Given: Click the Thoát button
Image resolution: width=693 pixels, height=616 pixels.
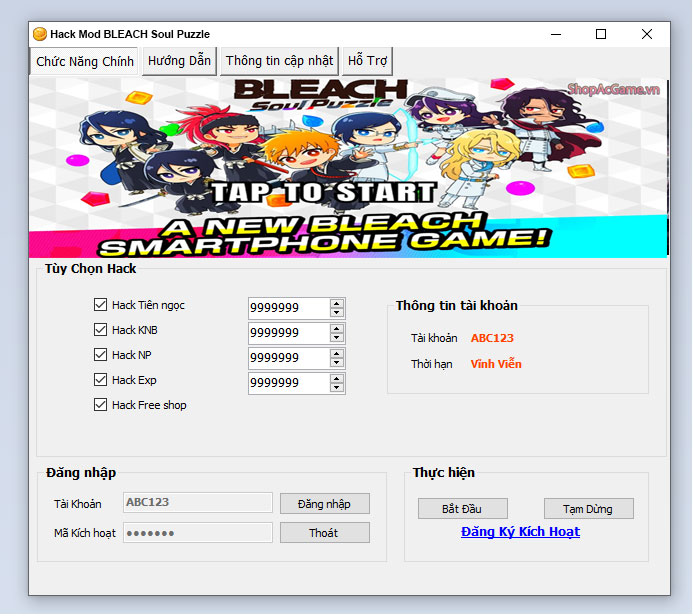Looking at the screenshot, I should (x=324, y=532).
